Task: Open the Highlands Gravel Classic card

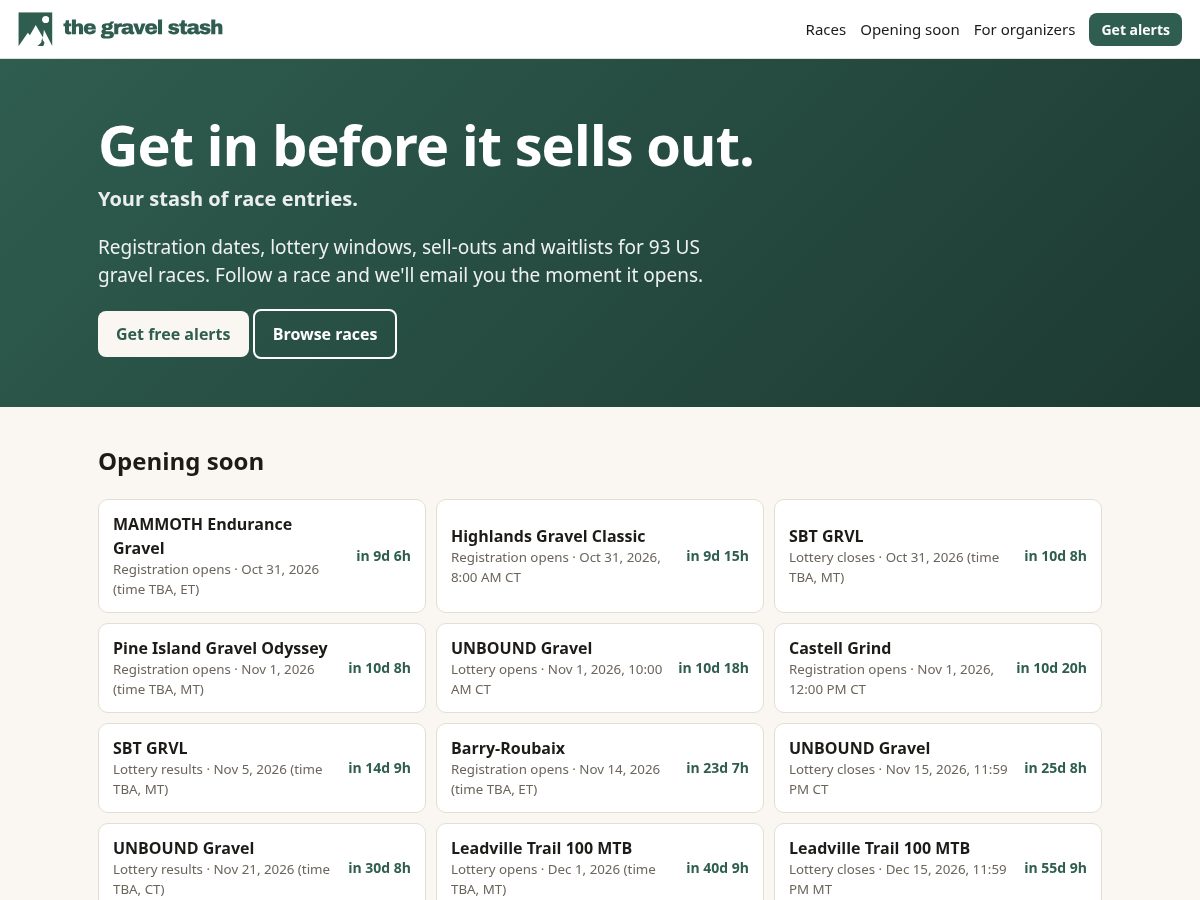Action: point(600,556)
